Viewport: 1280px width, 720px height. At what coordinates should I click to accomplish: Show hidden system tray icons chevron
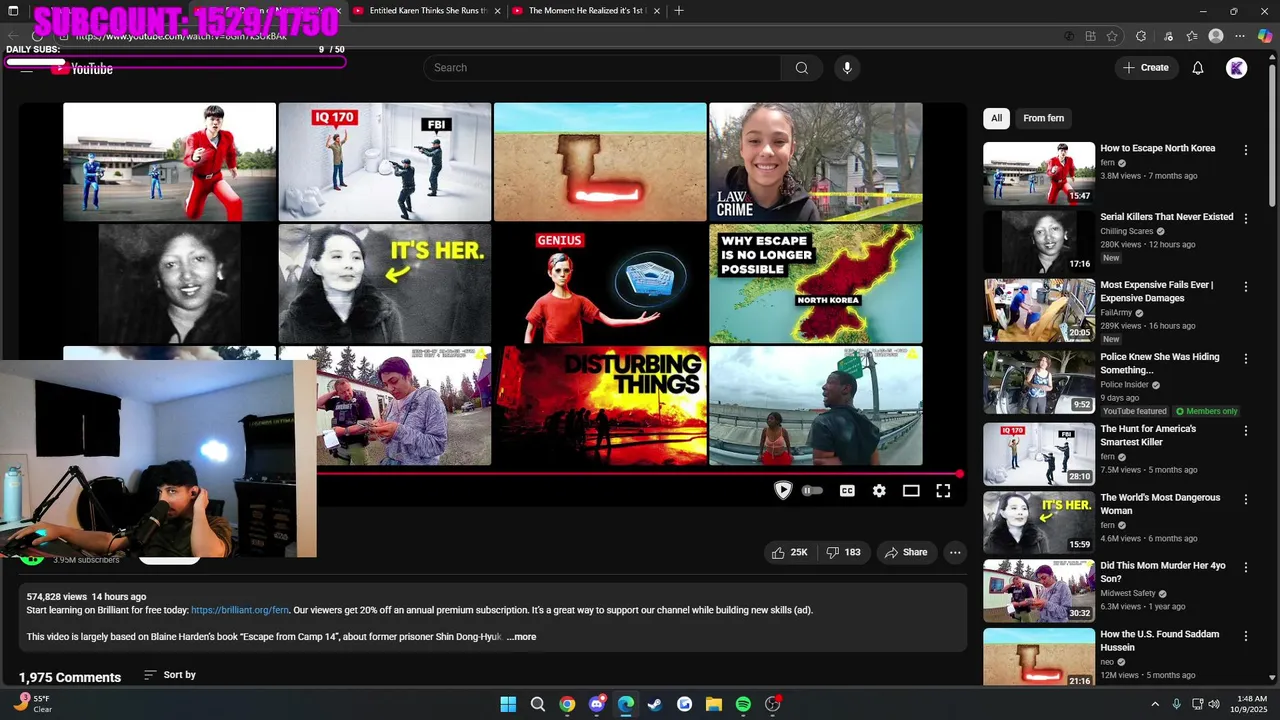click(x=1155, y=704)
